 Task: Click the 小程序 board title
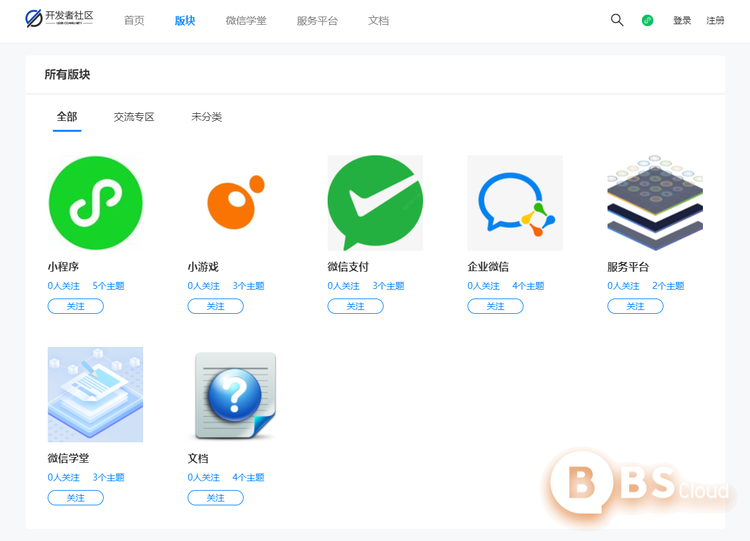pos(63,267)
